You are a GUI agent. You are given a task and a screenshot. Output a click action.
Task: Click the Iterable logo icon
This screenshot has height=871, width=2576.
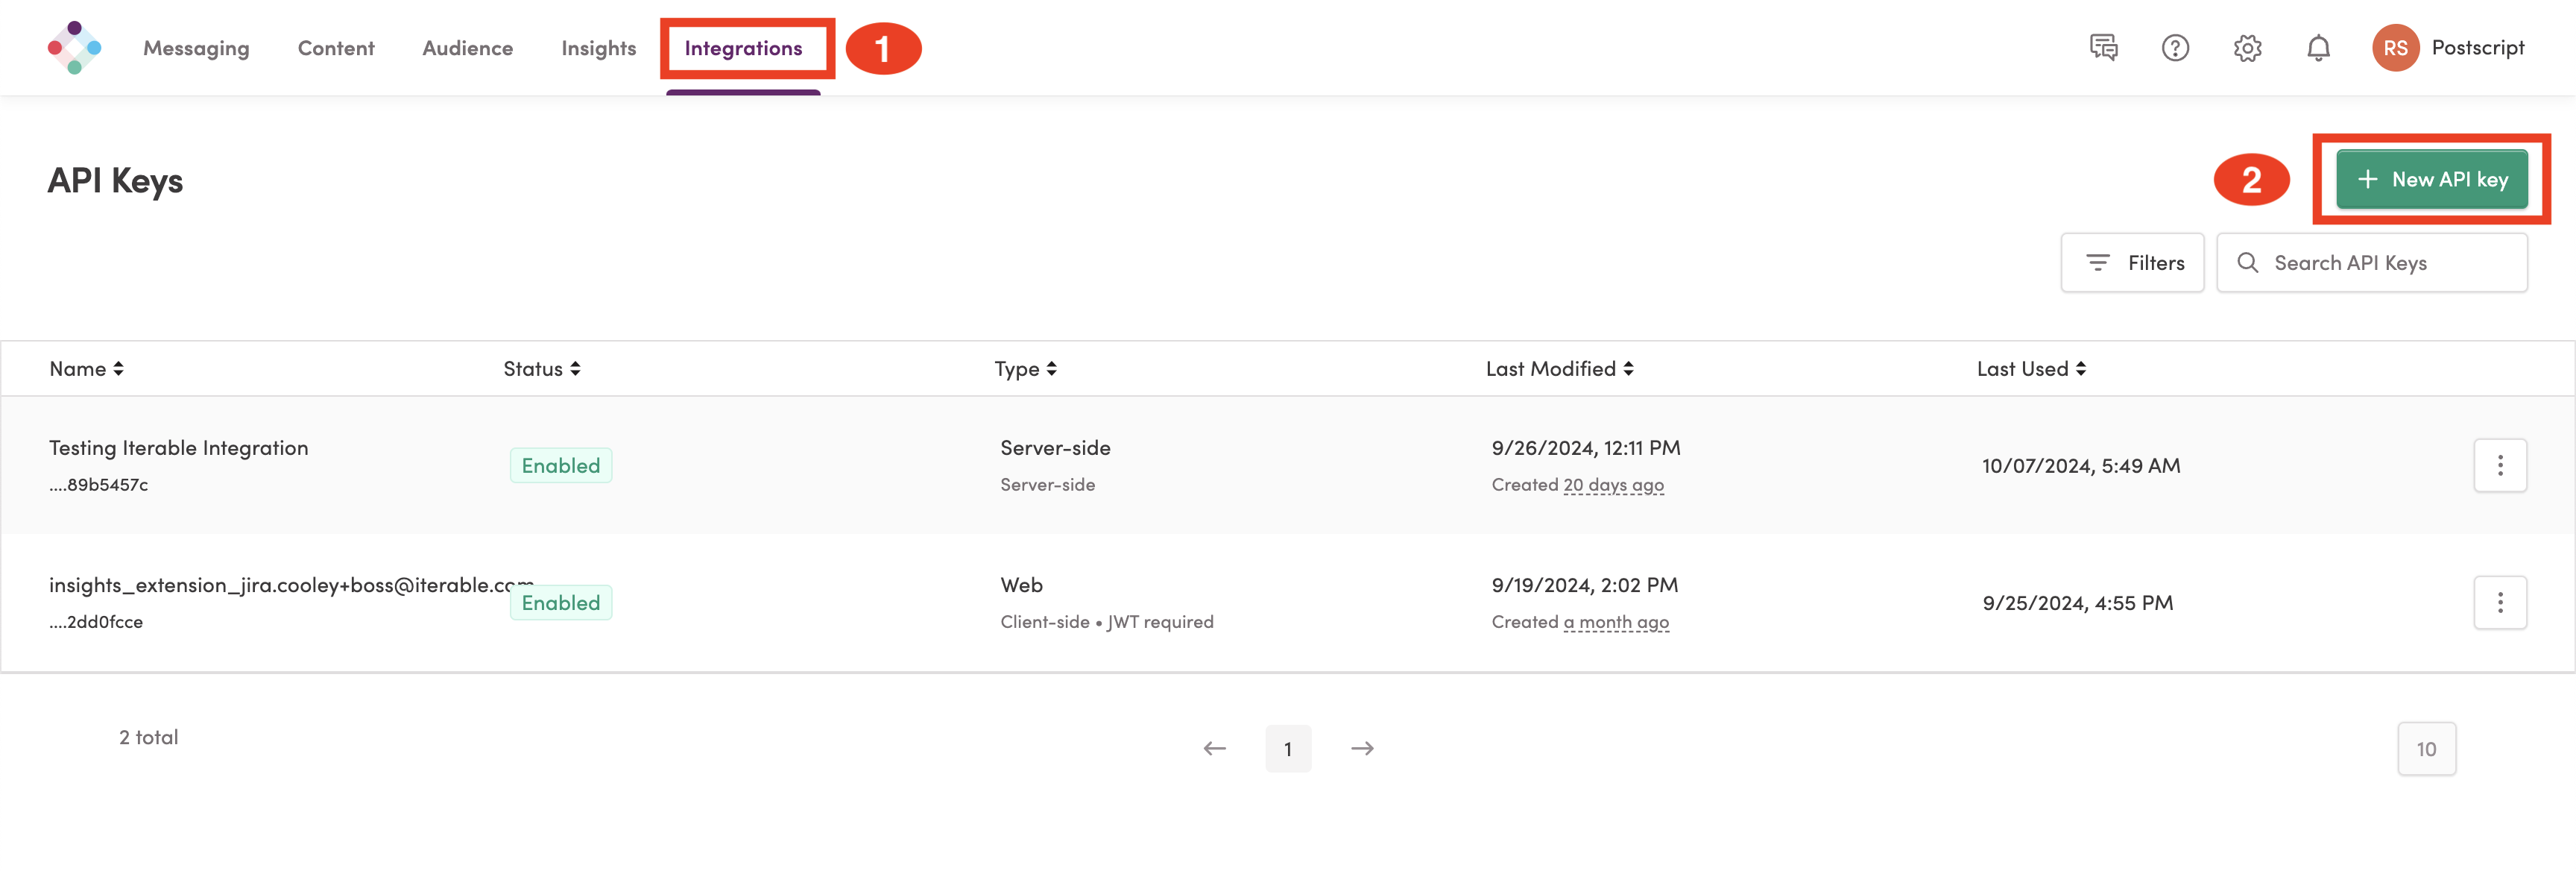click(74, 47)
